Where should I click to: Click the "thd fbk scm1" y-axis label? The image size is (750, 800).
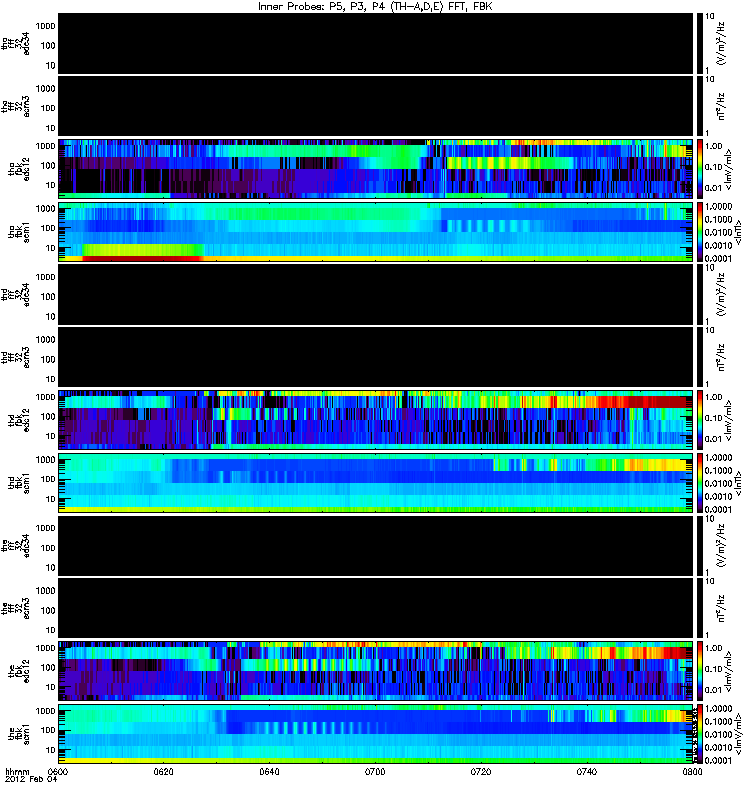coord(19,483)
